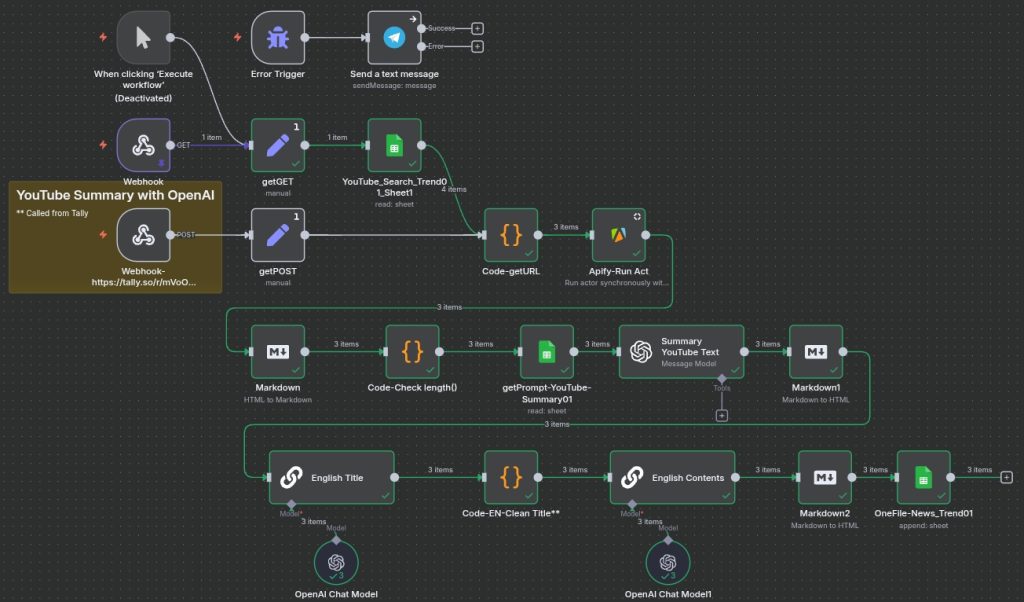Add node after OneFile-News_Trend01 output
The height and width of the screenshot is (602, 1024).
click(x=1006, y=478)
